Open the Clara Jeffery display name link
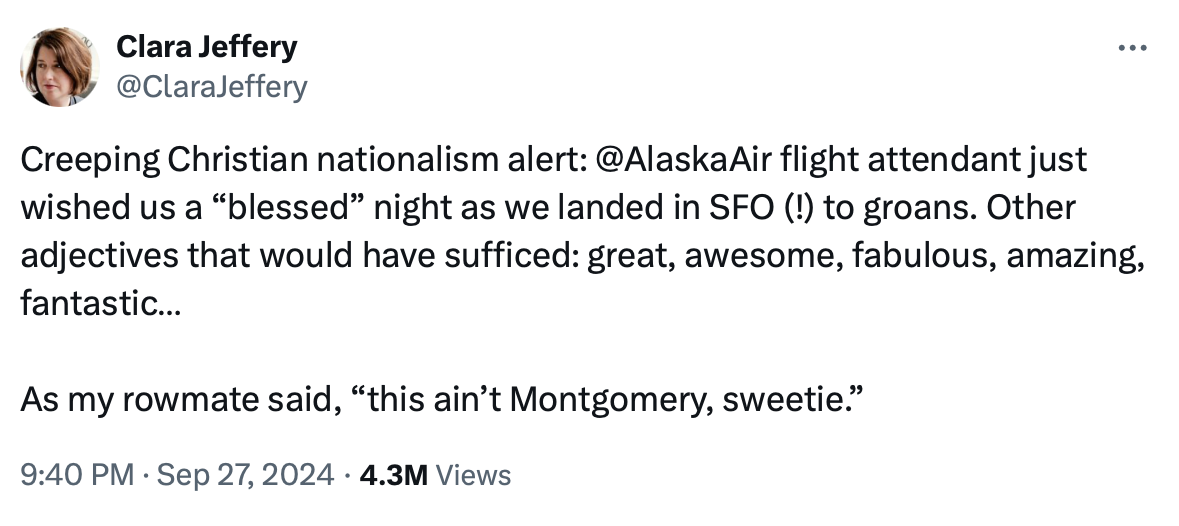 click(x=207, y=46)
